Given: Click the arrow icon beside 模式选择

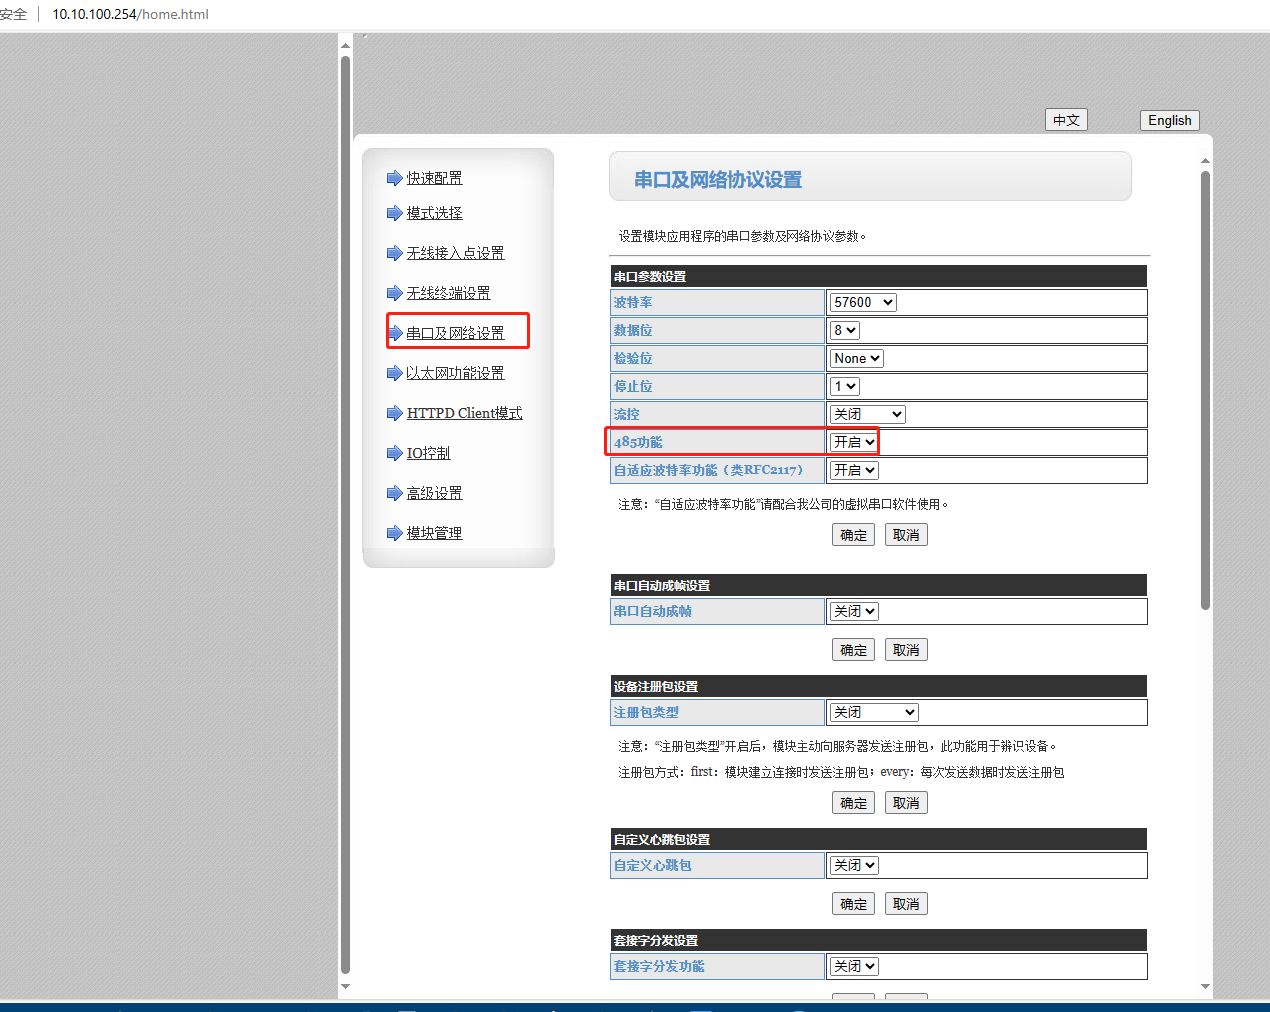Looking at the screenshot, I should [394, 213].
